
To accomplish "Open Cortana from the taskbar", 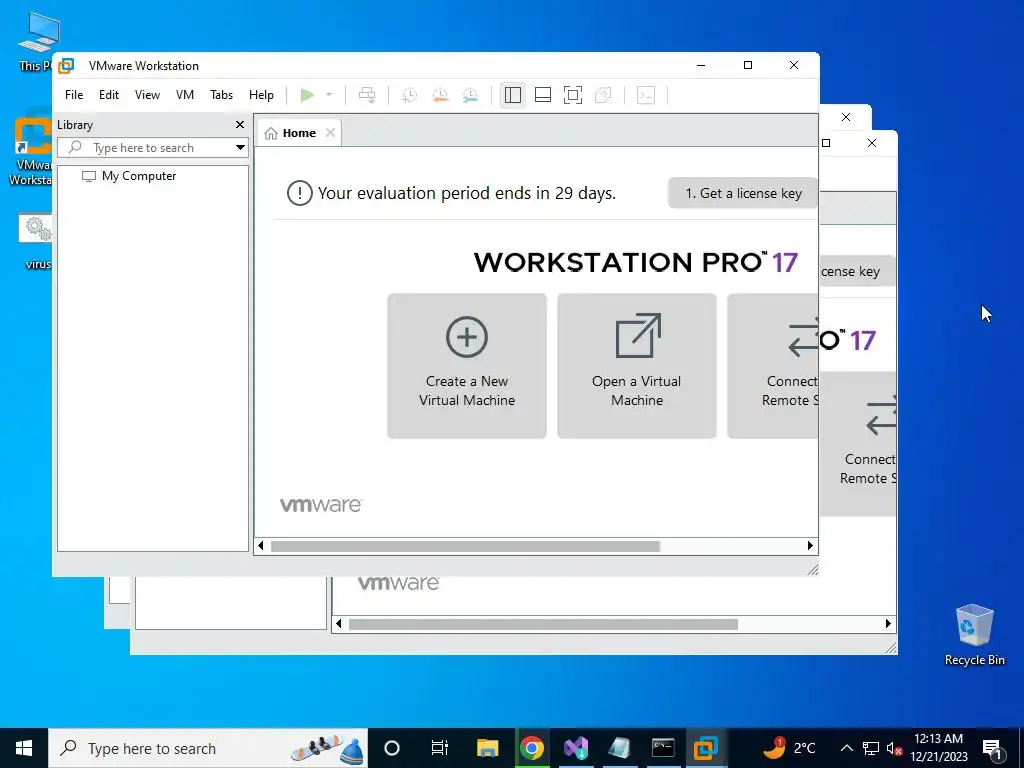I will [391, 748].
